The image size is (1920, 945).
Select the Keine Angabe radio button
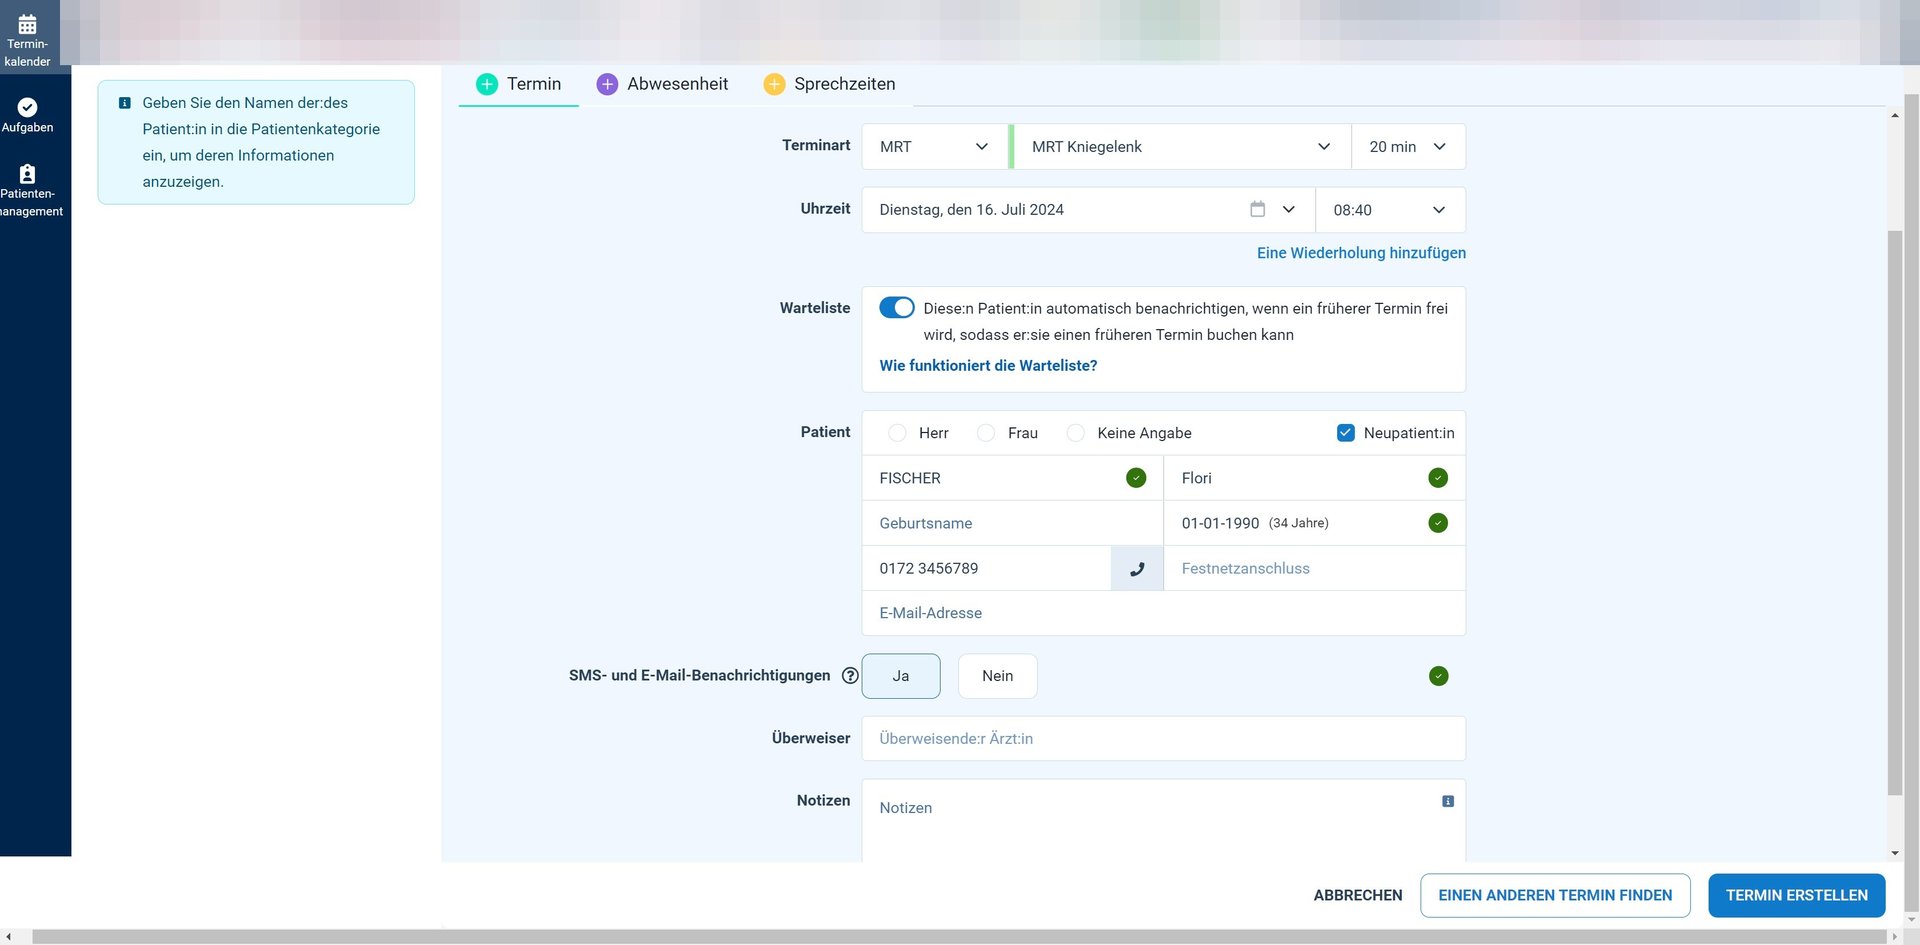(1075, 433)
